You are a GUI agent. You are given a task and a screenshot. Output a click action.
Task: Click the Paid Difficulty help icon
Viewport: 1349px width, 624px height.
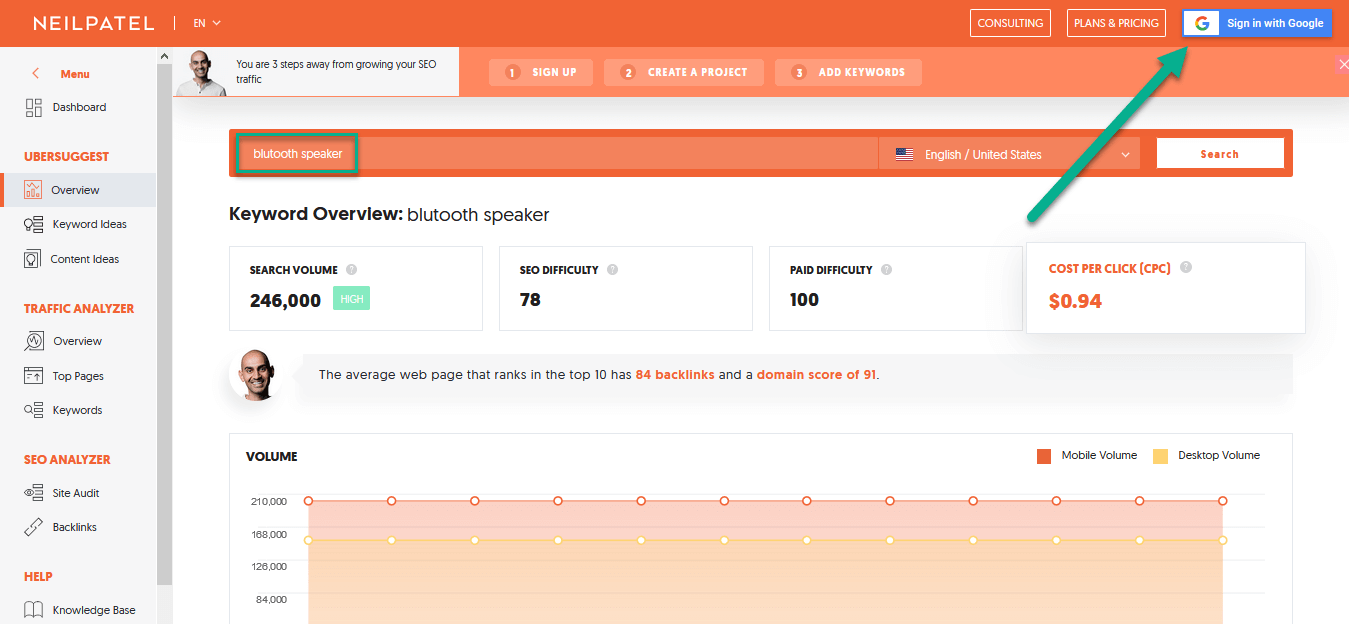(886, 270)
